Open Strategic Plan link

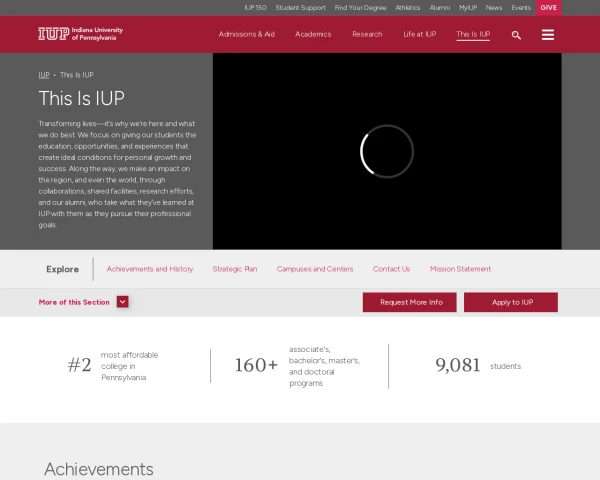[235, 269]
